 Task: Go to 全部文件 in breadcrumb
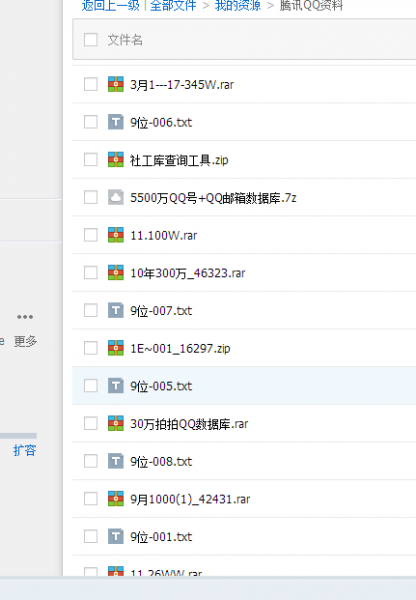tap(173, 5)
